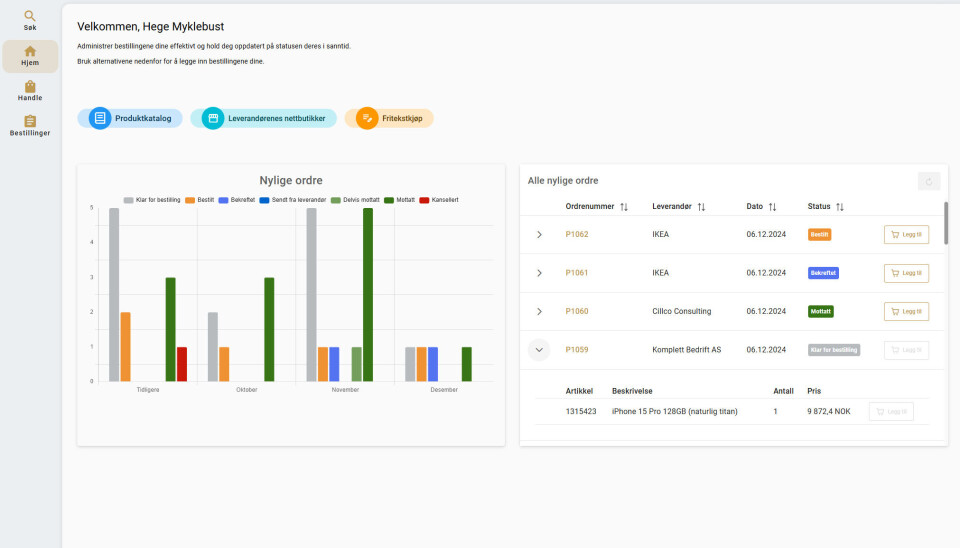Open Bestillinger in the sidebar
Viewport: 960px width, 548px height.
point(30,126)
